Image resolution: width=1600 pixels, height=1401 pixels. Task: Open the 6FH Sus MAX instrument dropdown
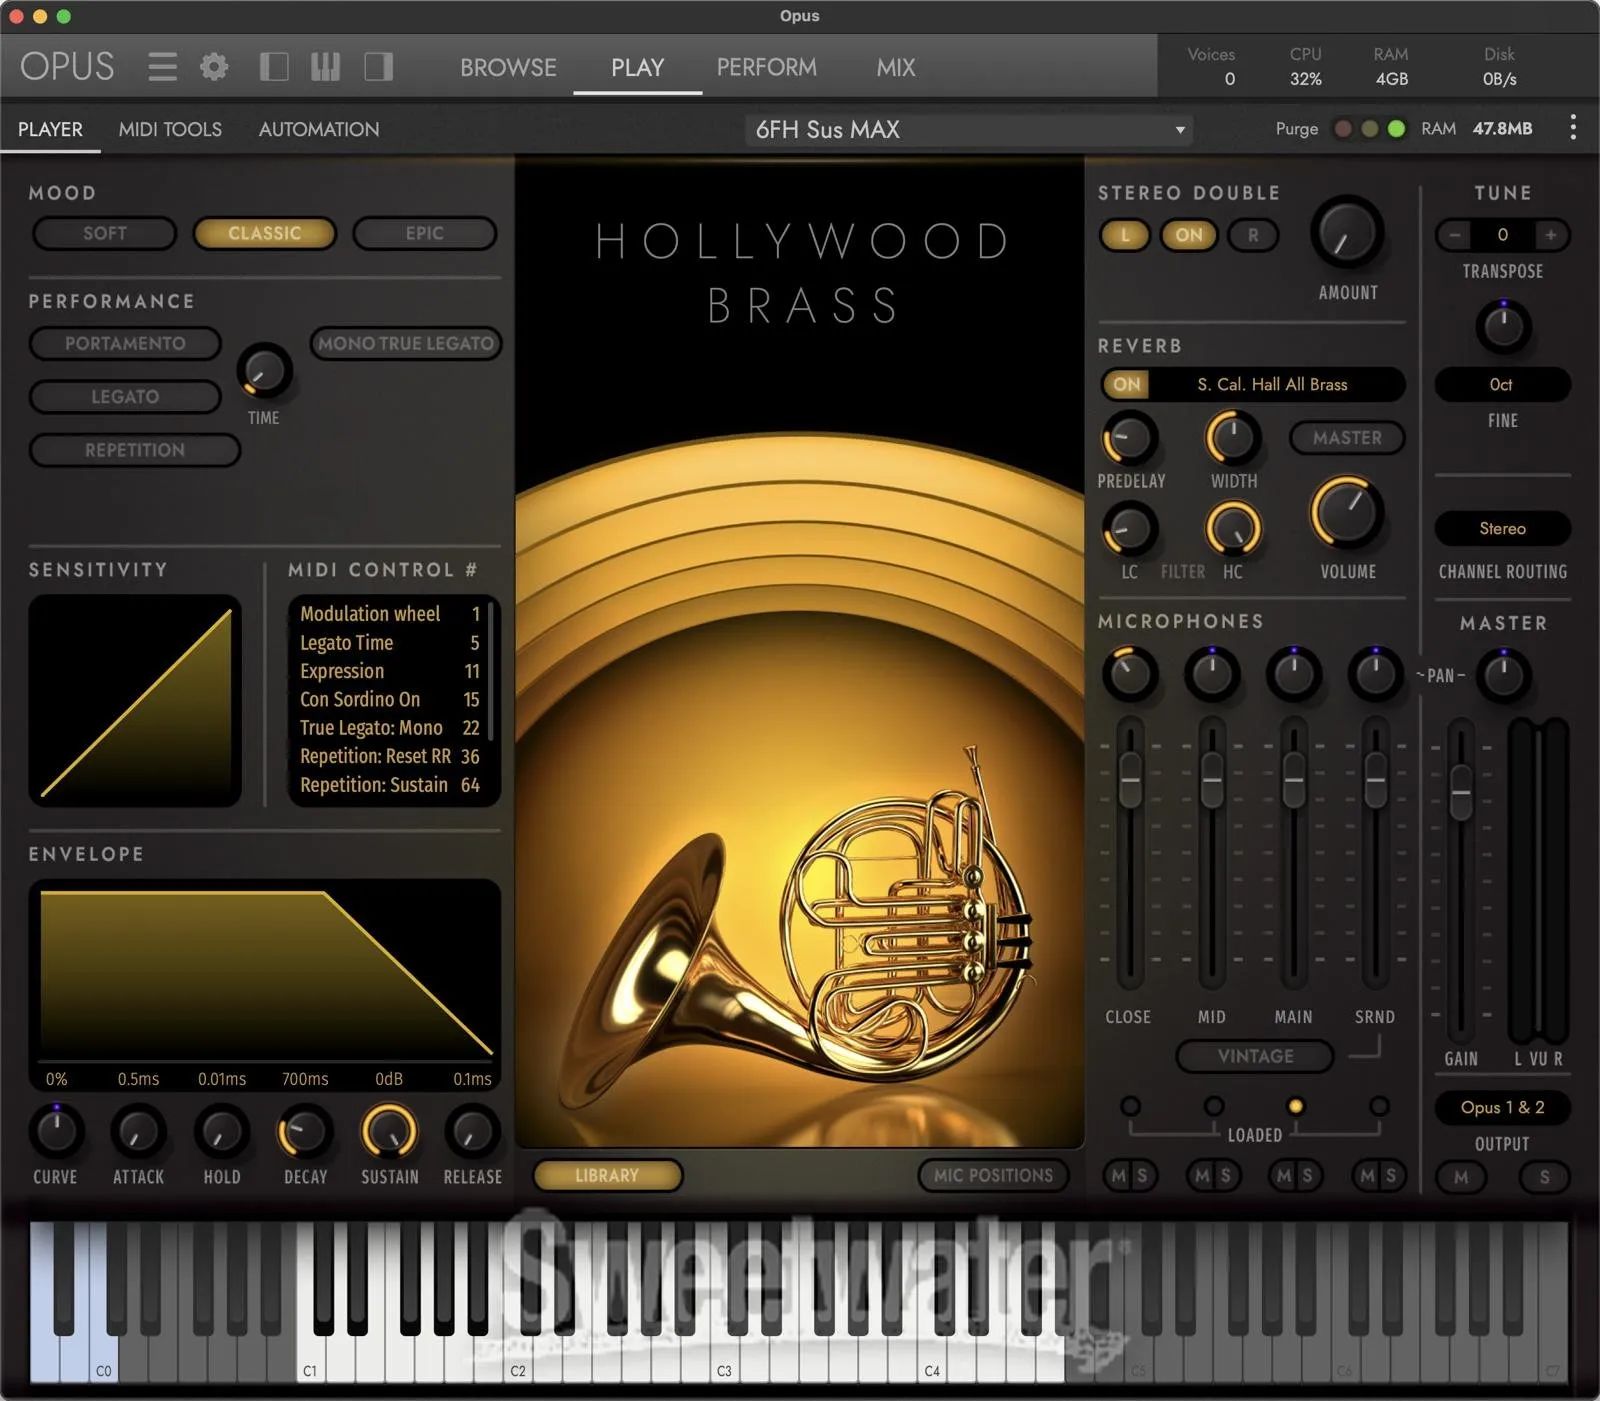click(968, 129)
